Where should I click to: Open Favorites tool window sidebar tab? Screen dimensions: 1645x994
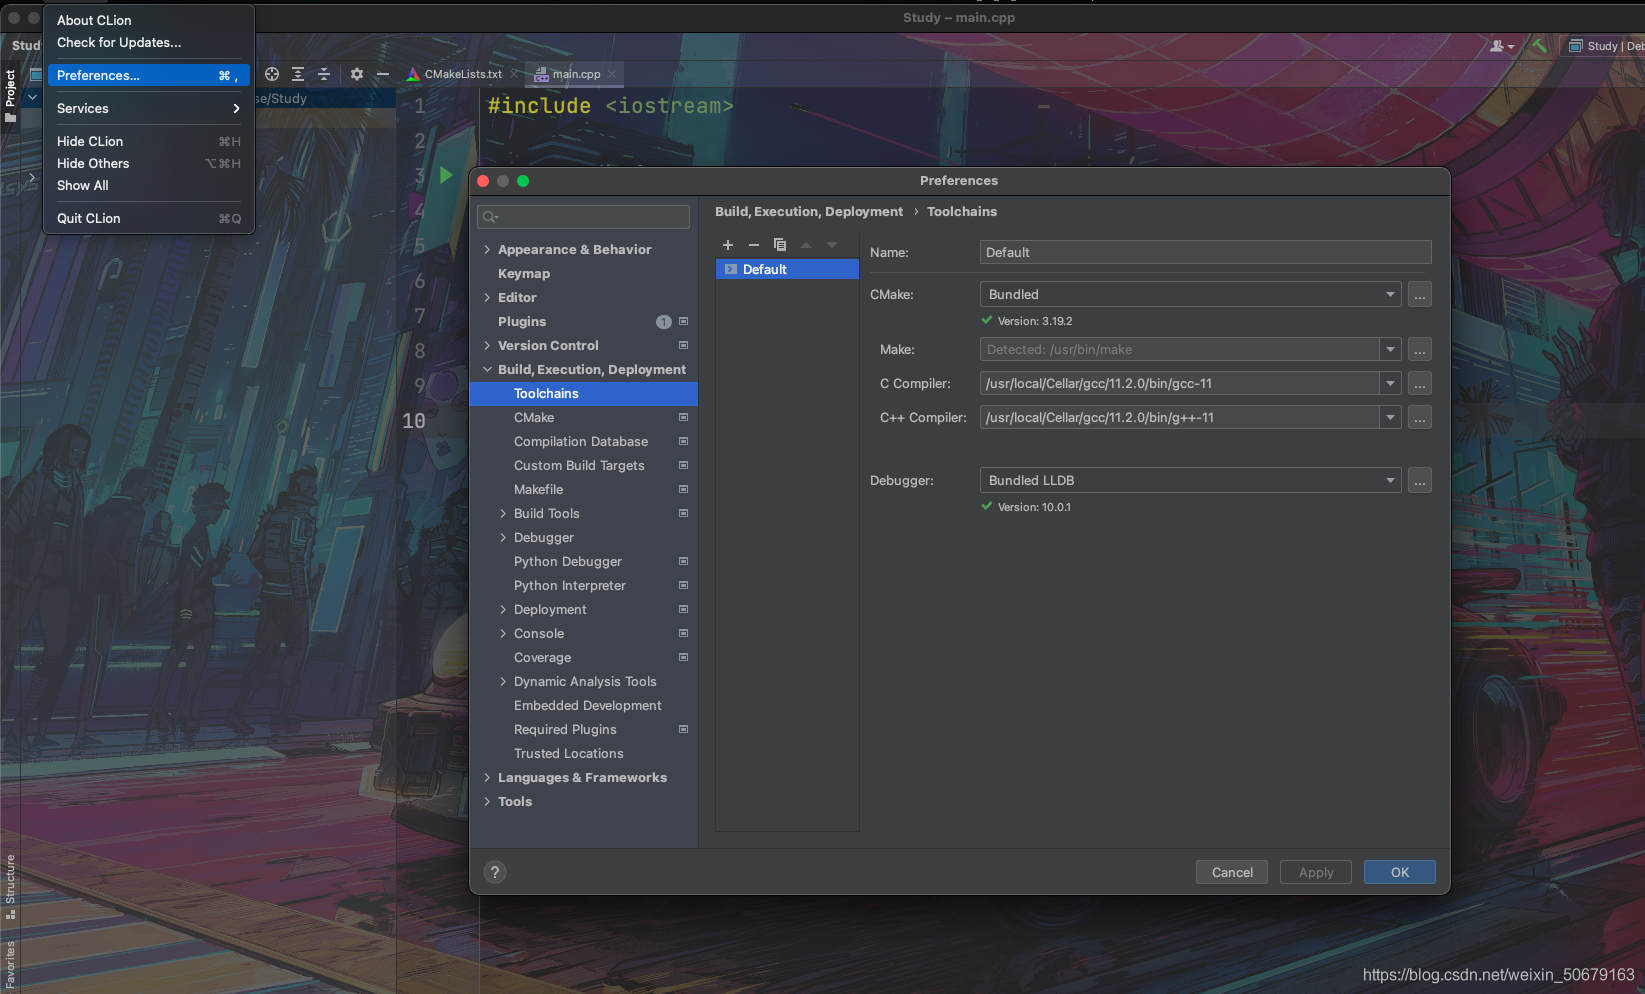[10, 964]
